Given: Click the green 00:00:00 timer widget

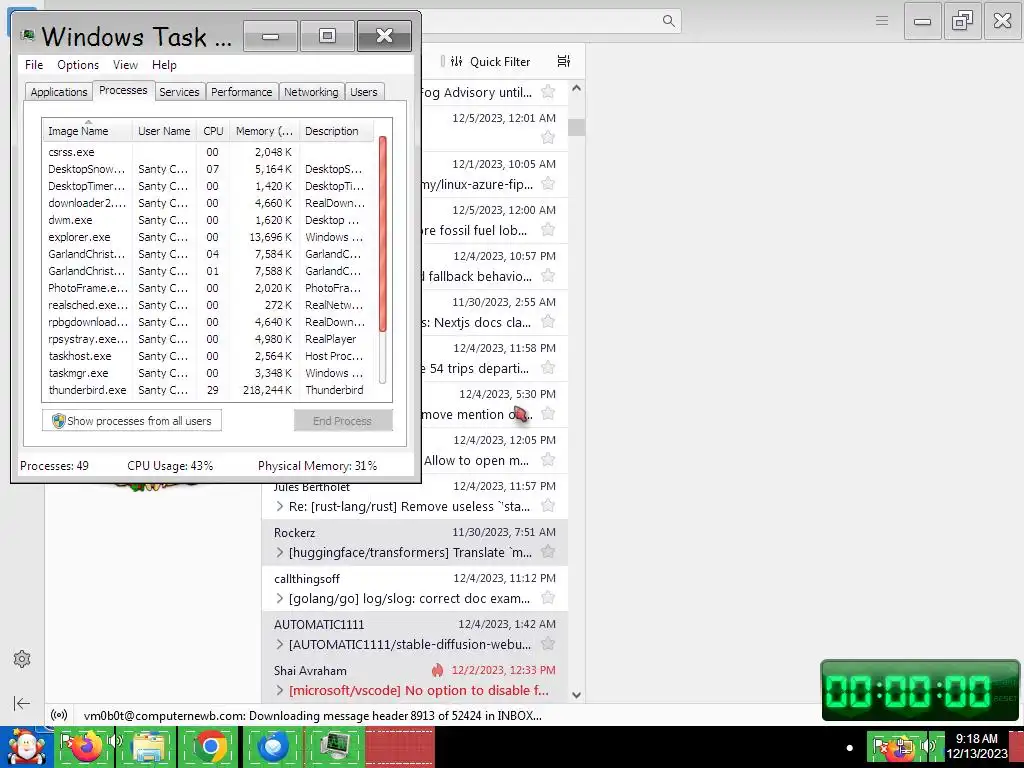Looking at the screenshot, I should tap(920, 690).
